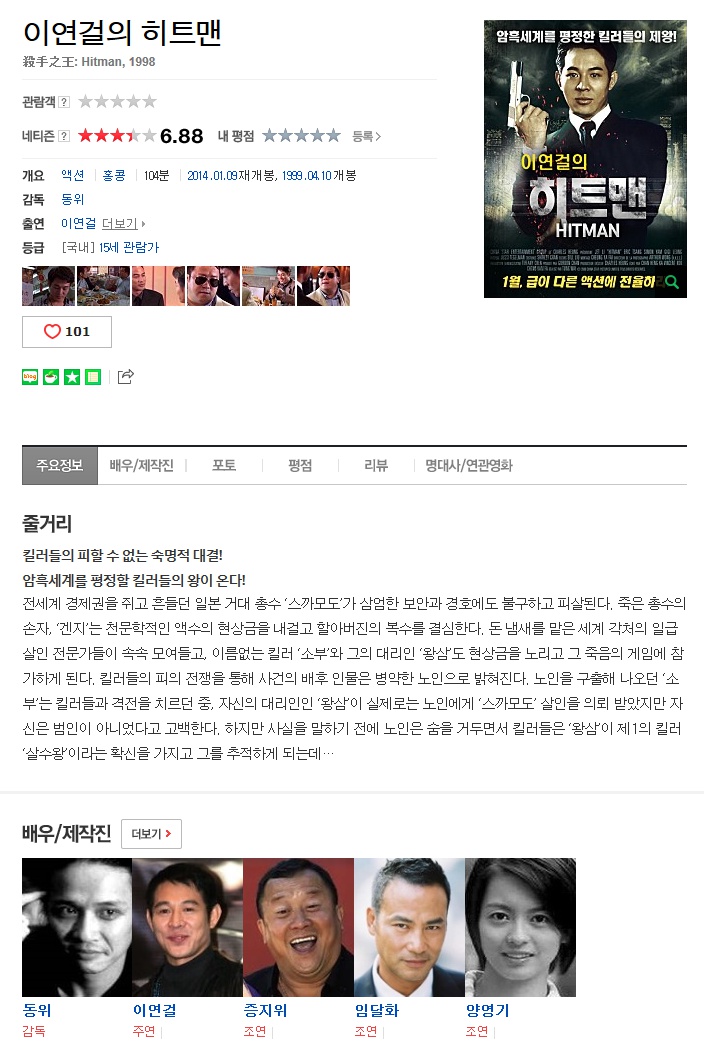Open director 동위 link in info
704x1057 pixels.
pyautogui.click(x=73, y=199)
